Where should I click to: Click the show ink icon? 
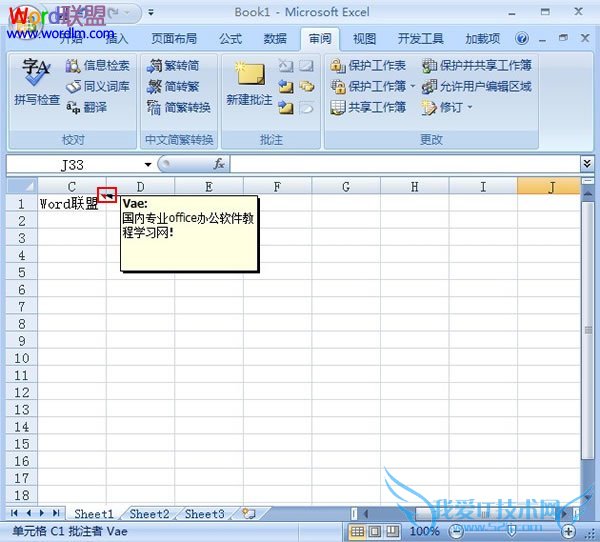[x=306, y=108]
